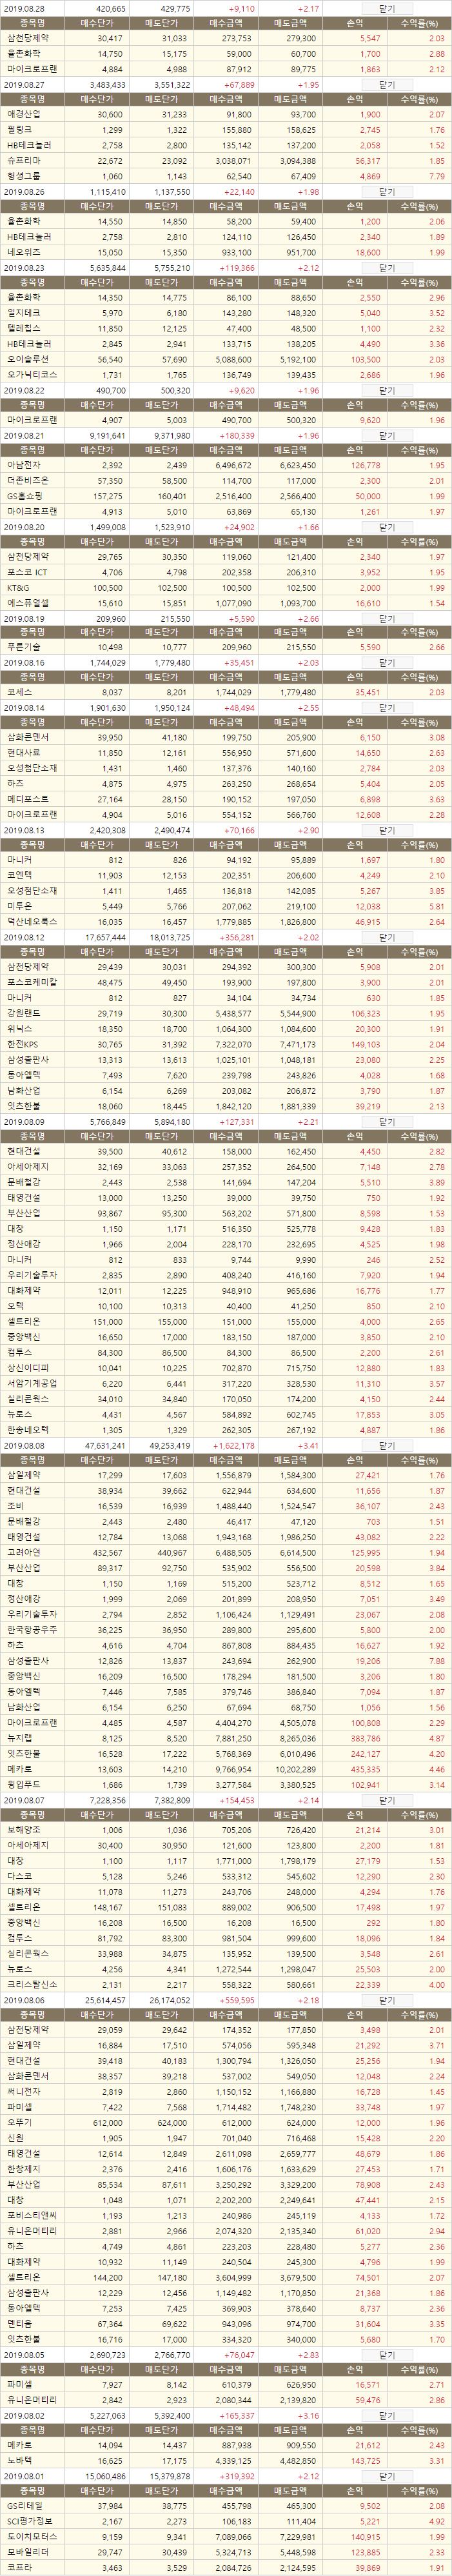
Task: Select the 윙입푸드 row
Action: (x=226, y=1784)
